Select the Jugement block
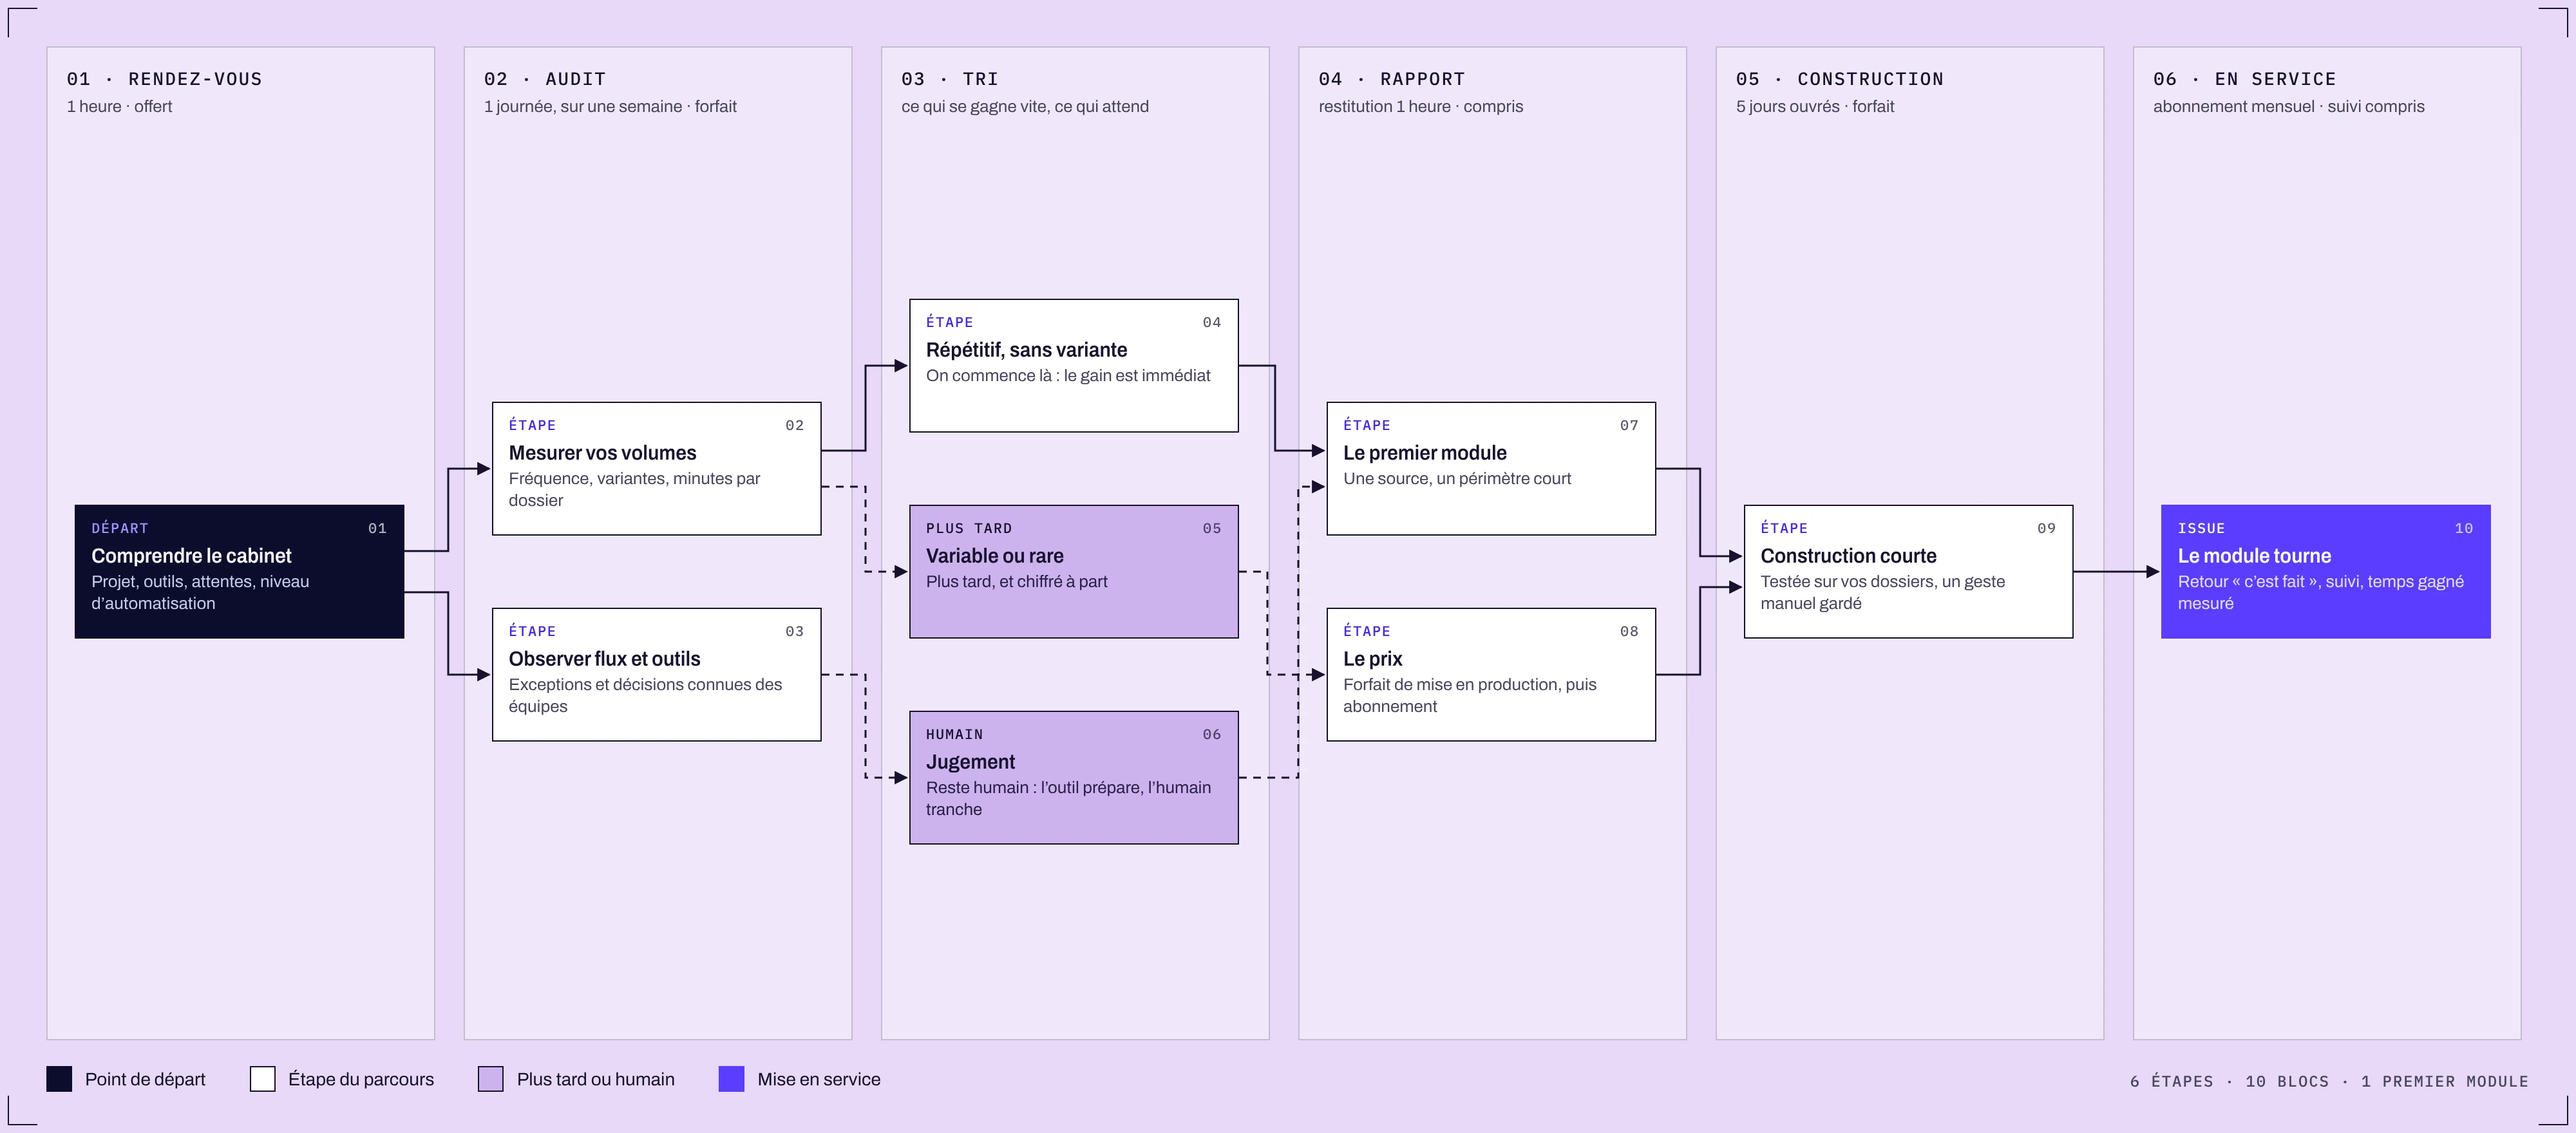Image resolution: width=2576 pixels, height=1133 pixels. tap(1074, 778)
